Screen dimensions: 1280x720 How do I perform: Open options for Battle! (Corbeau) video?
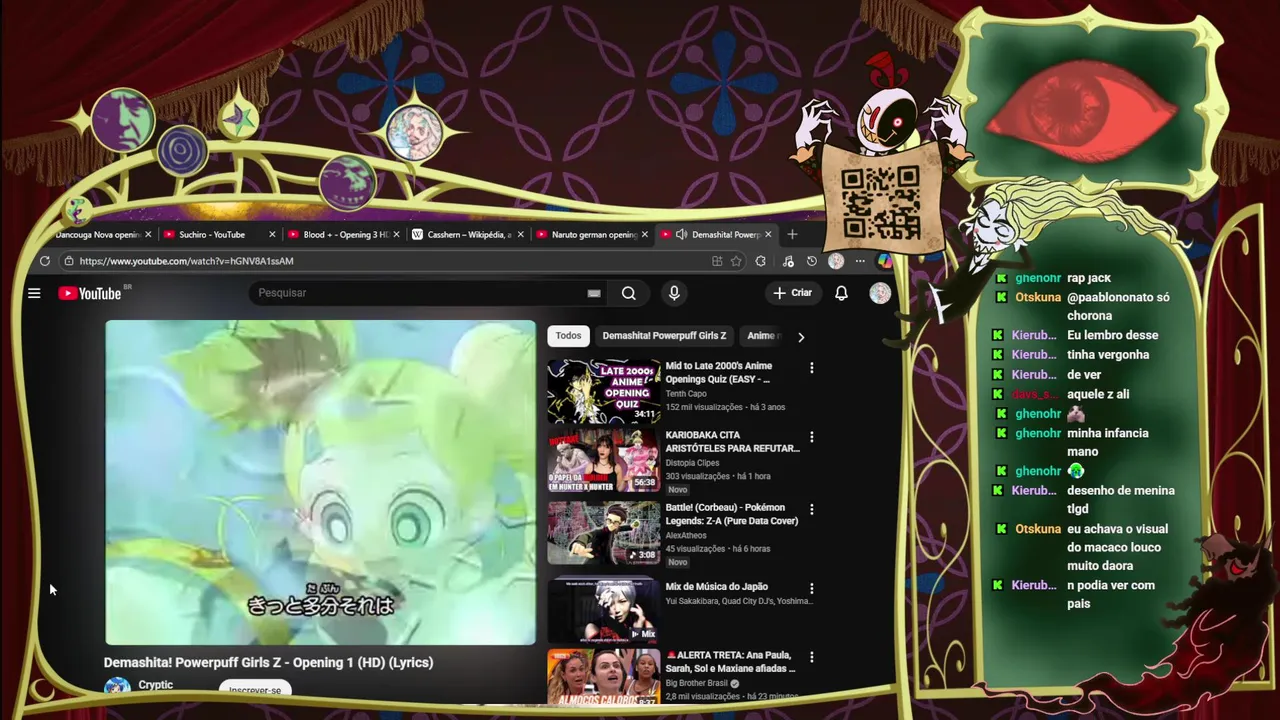tap(812, 509)
